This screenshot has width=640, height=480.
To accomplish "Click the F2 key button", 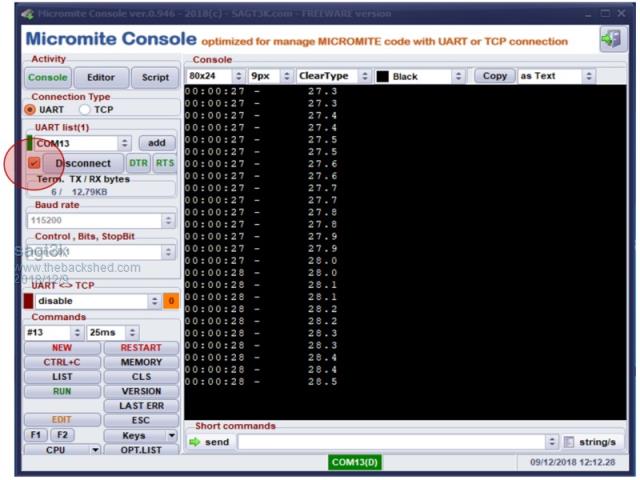I will (62, 435).
